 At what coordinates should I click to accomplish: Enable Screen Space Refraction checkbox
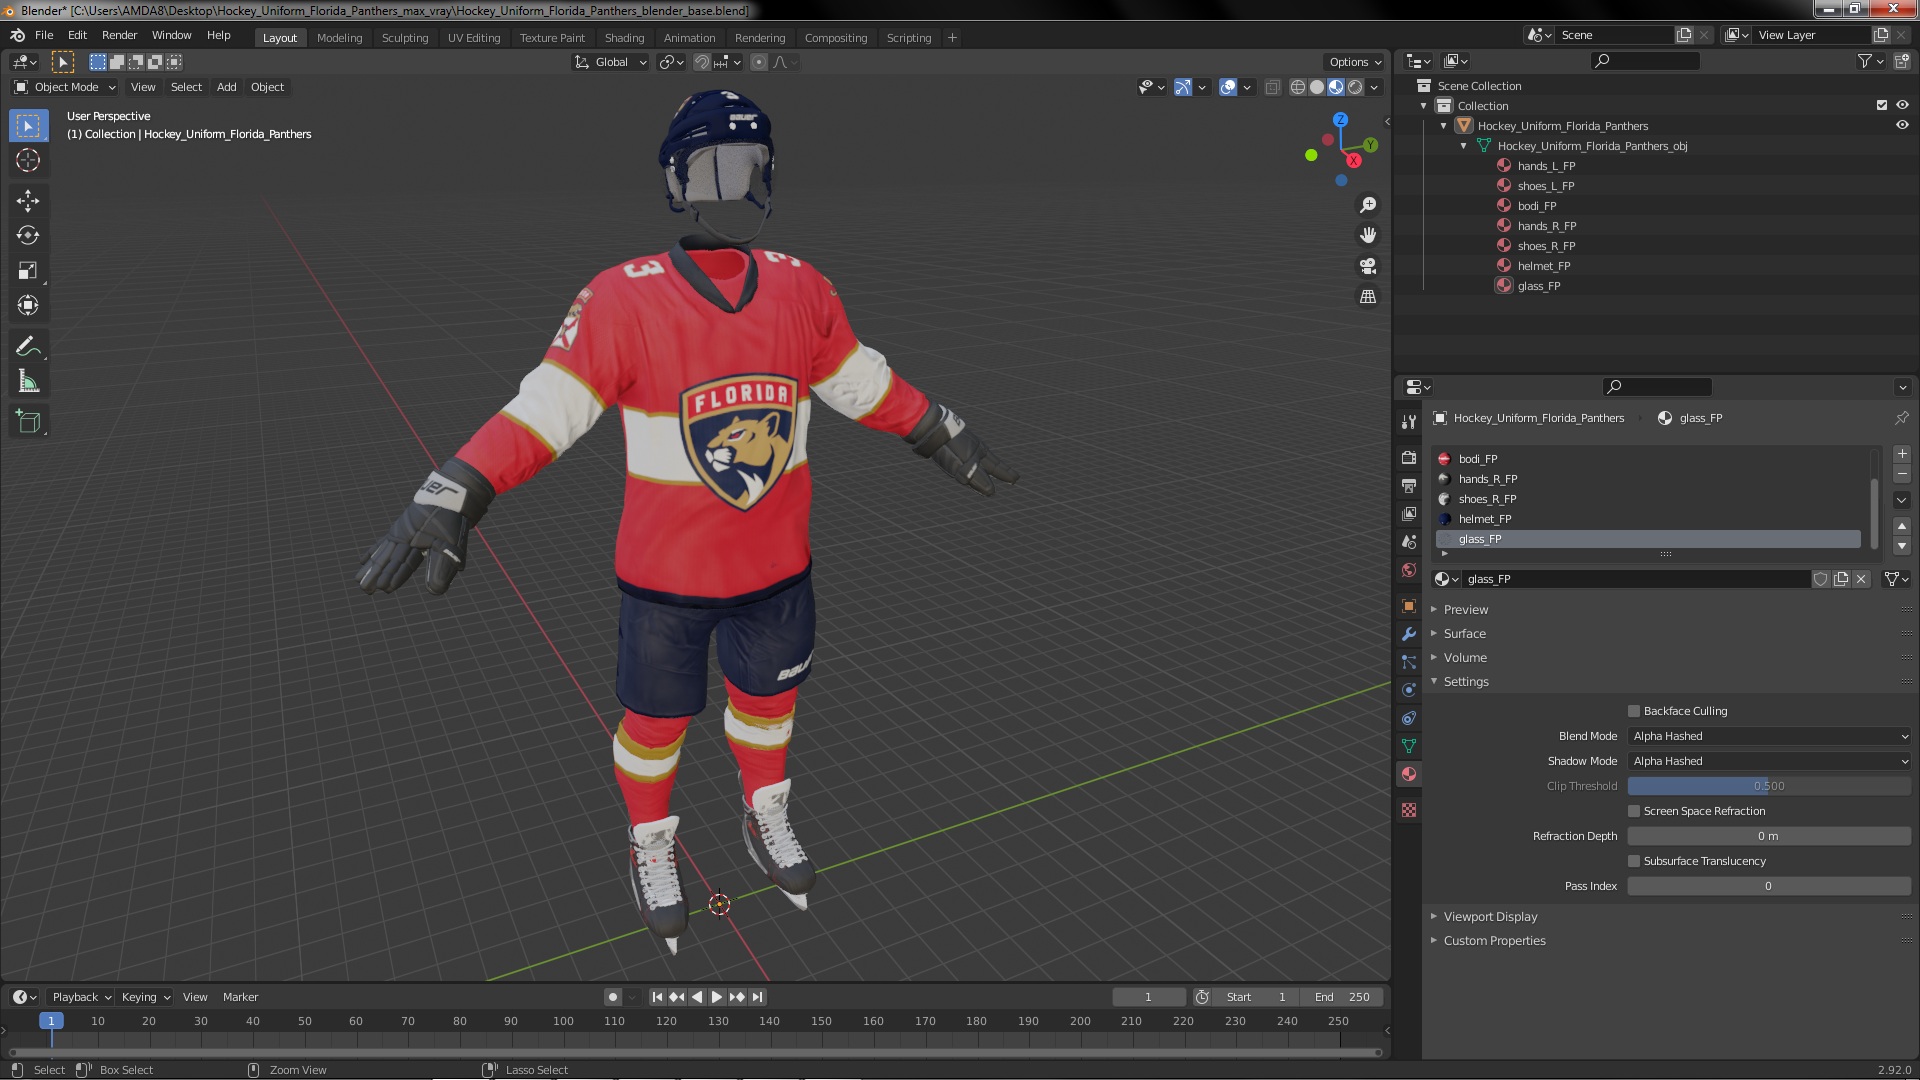coord(1634,811)
